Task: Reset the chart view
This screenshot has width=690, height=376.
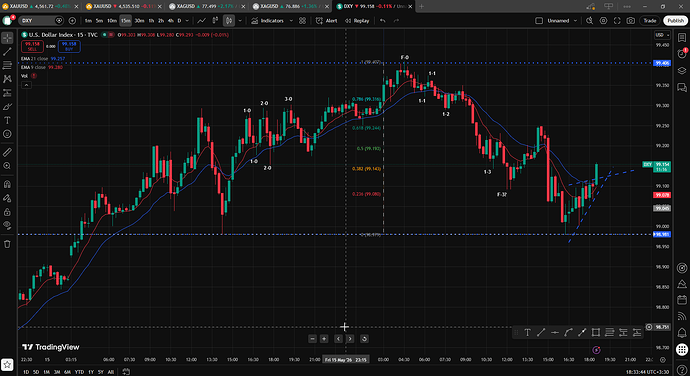Action: (x=364, y=339)
